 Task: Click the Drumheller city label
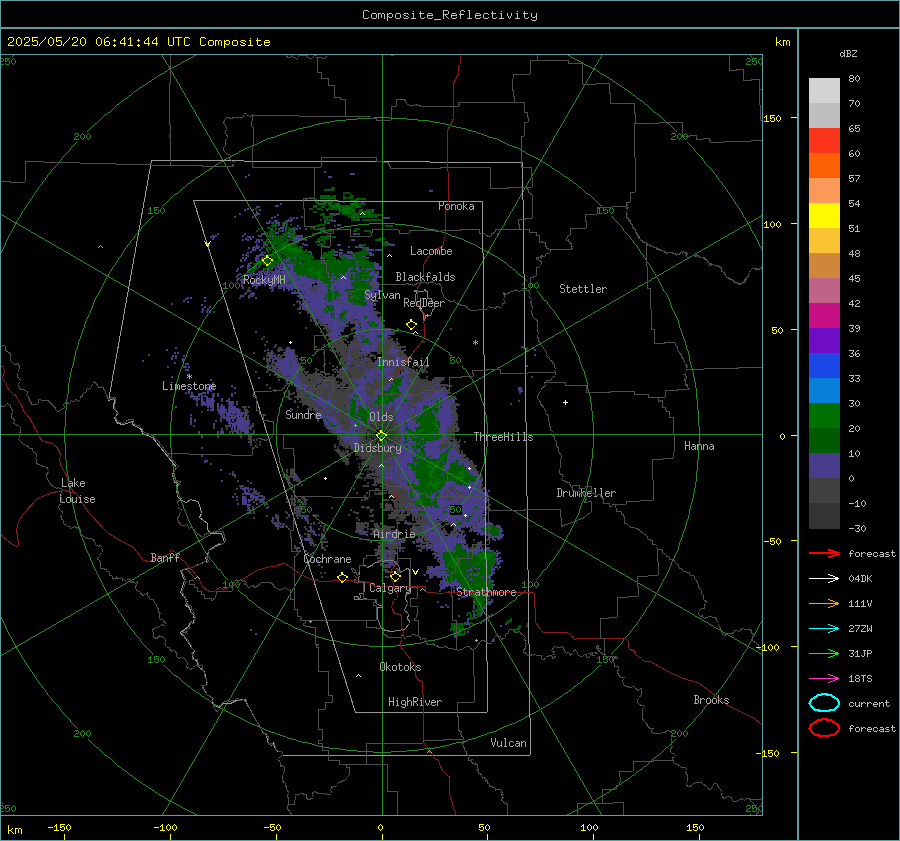click(x=586, y=493)
